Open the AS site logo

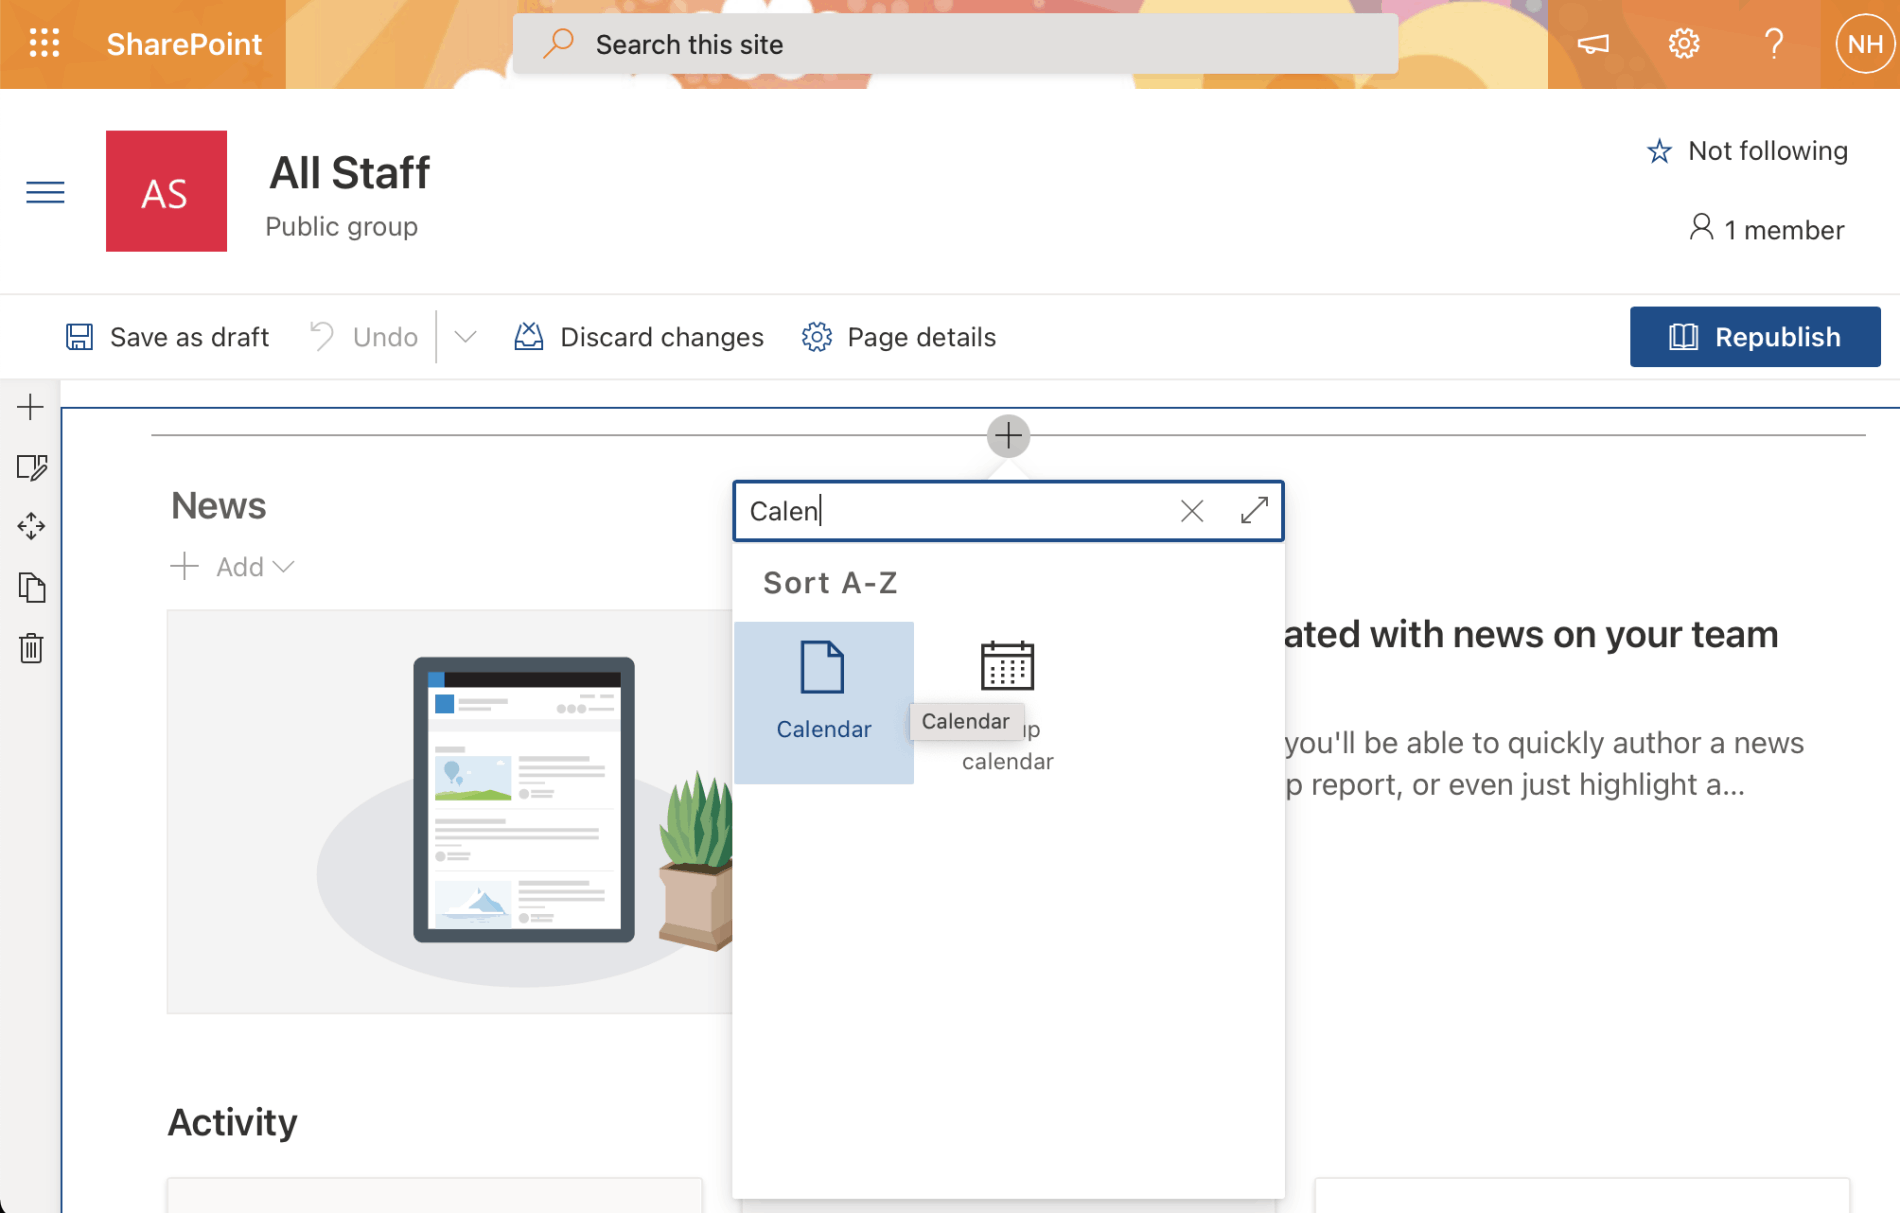[x=166, y=191]
